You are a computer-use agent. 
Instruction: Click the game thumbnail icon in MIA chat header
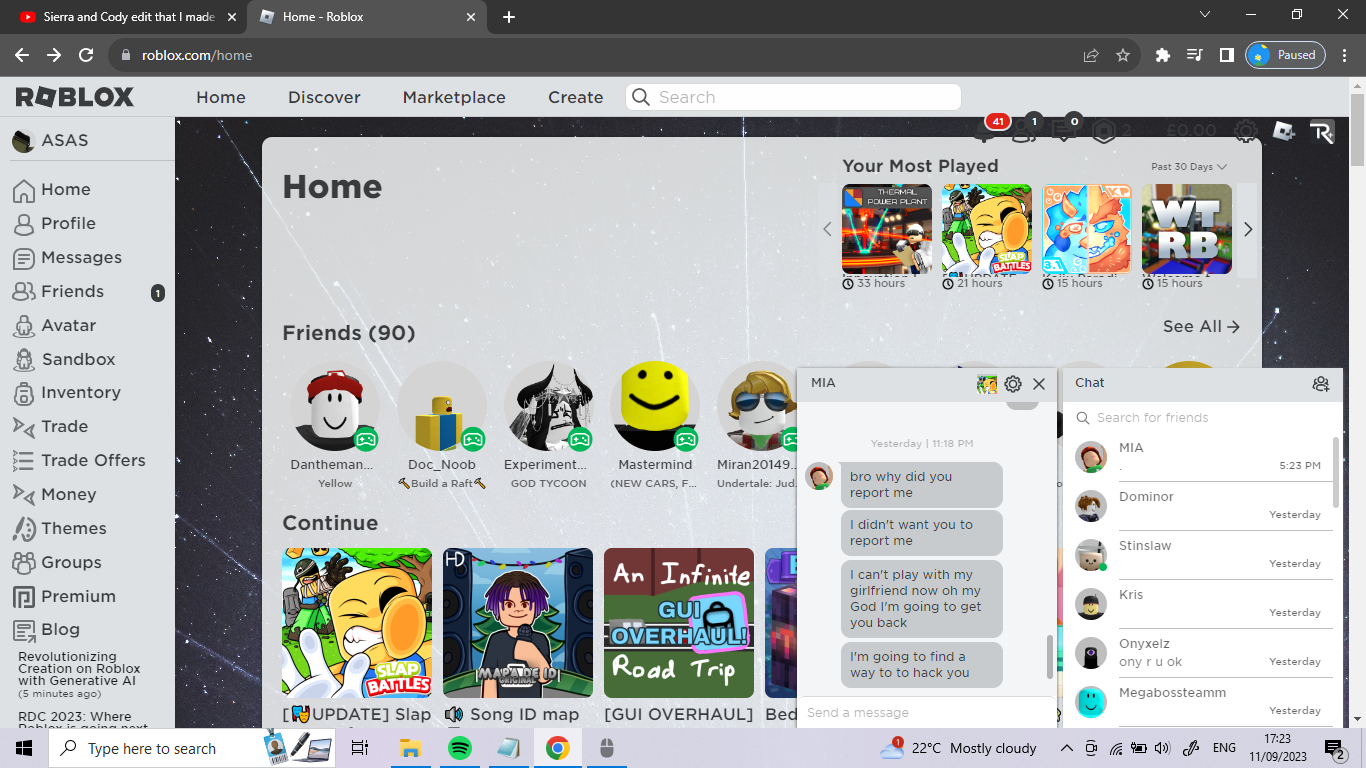pyautogui.click(x=987, y=384)
